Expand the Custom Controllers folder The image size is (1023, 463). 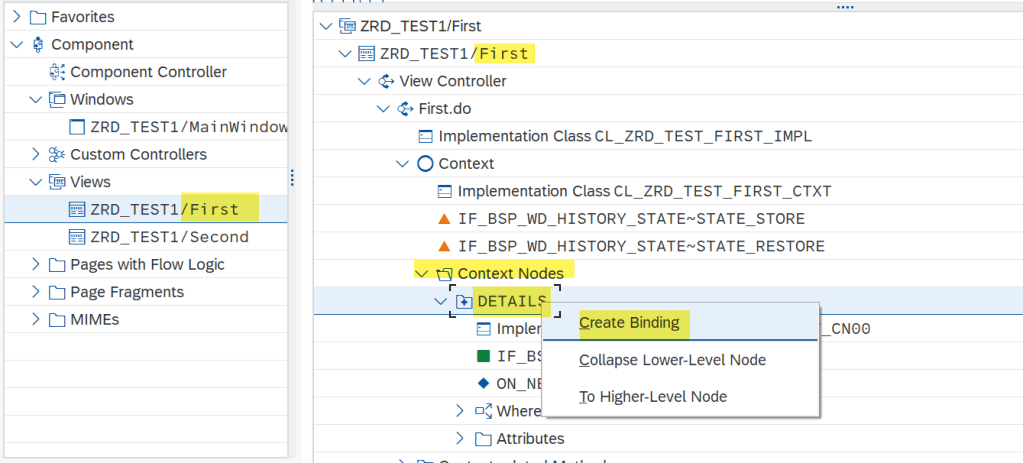pyautogui.click(x=36, y=155)
